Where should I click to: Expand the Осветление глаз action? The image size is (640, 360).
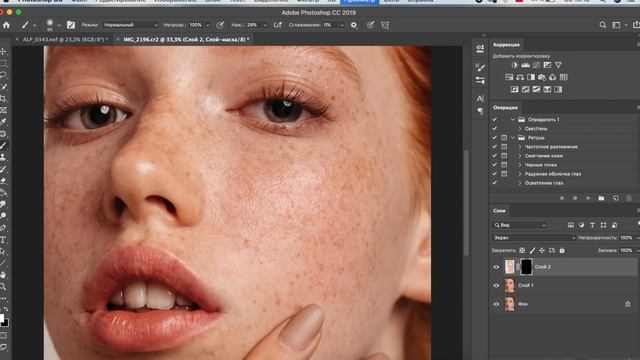[x=520, y=183]
